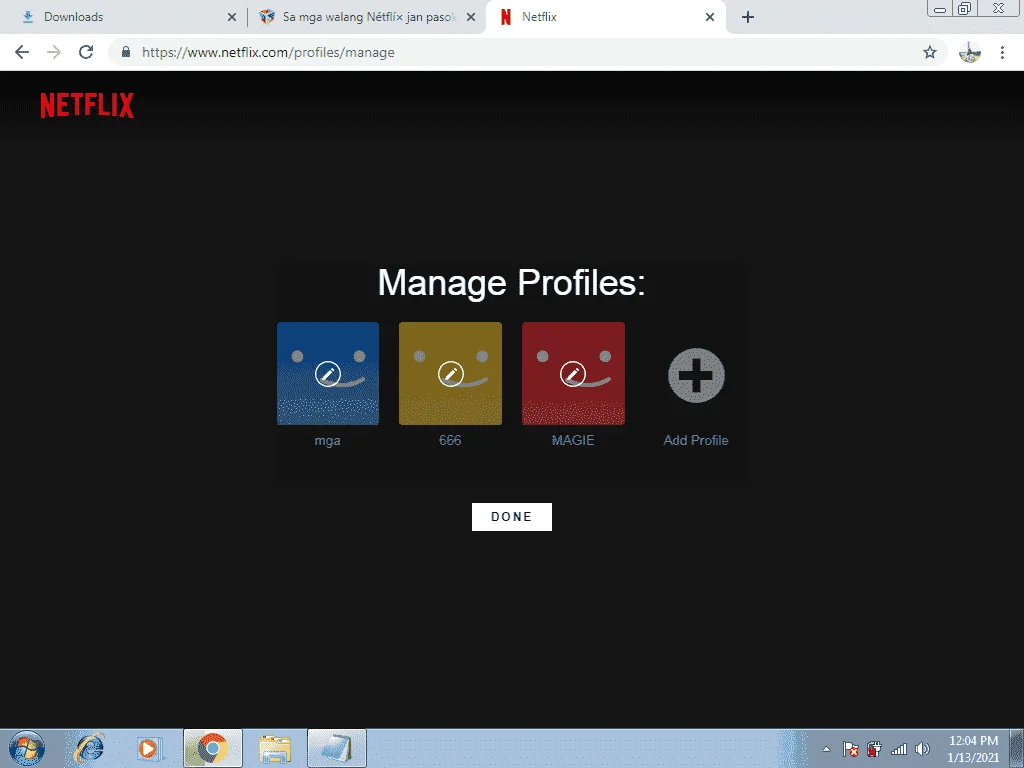
Task: Click the Add Profile label
Action: pyautogui.click(x=696, y=440)
